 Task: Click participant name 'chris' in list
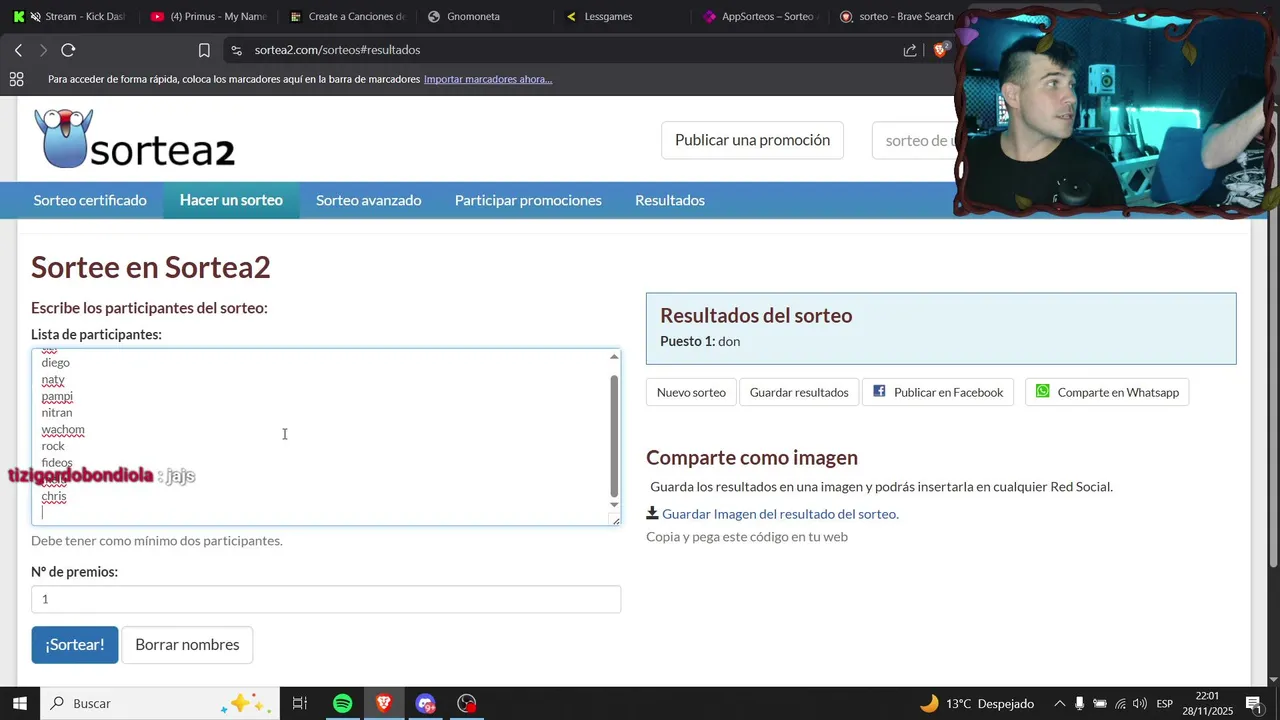[54, 497]
